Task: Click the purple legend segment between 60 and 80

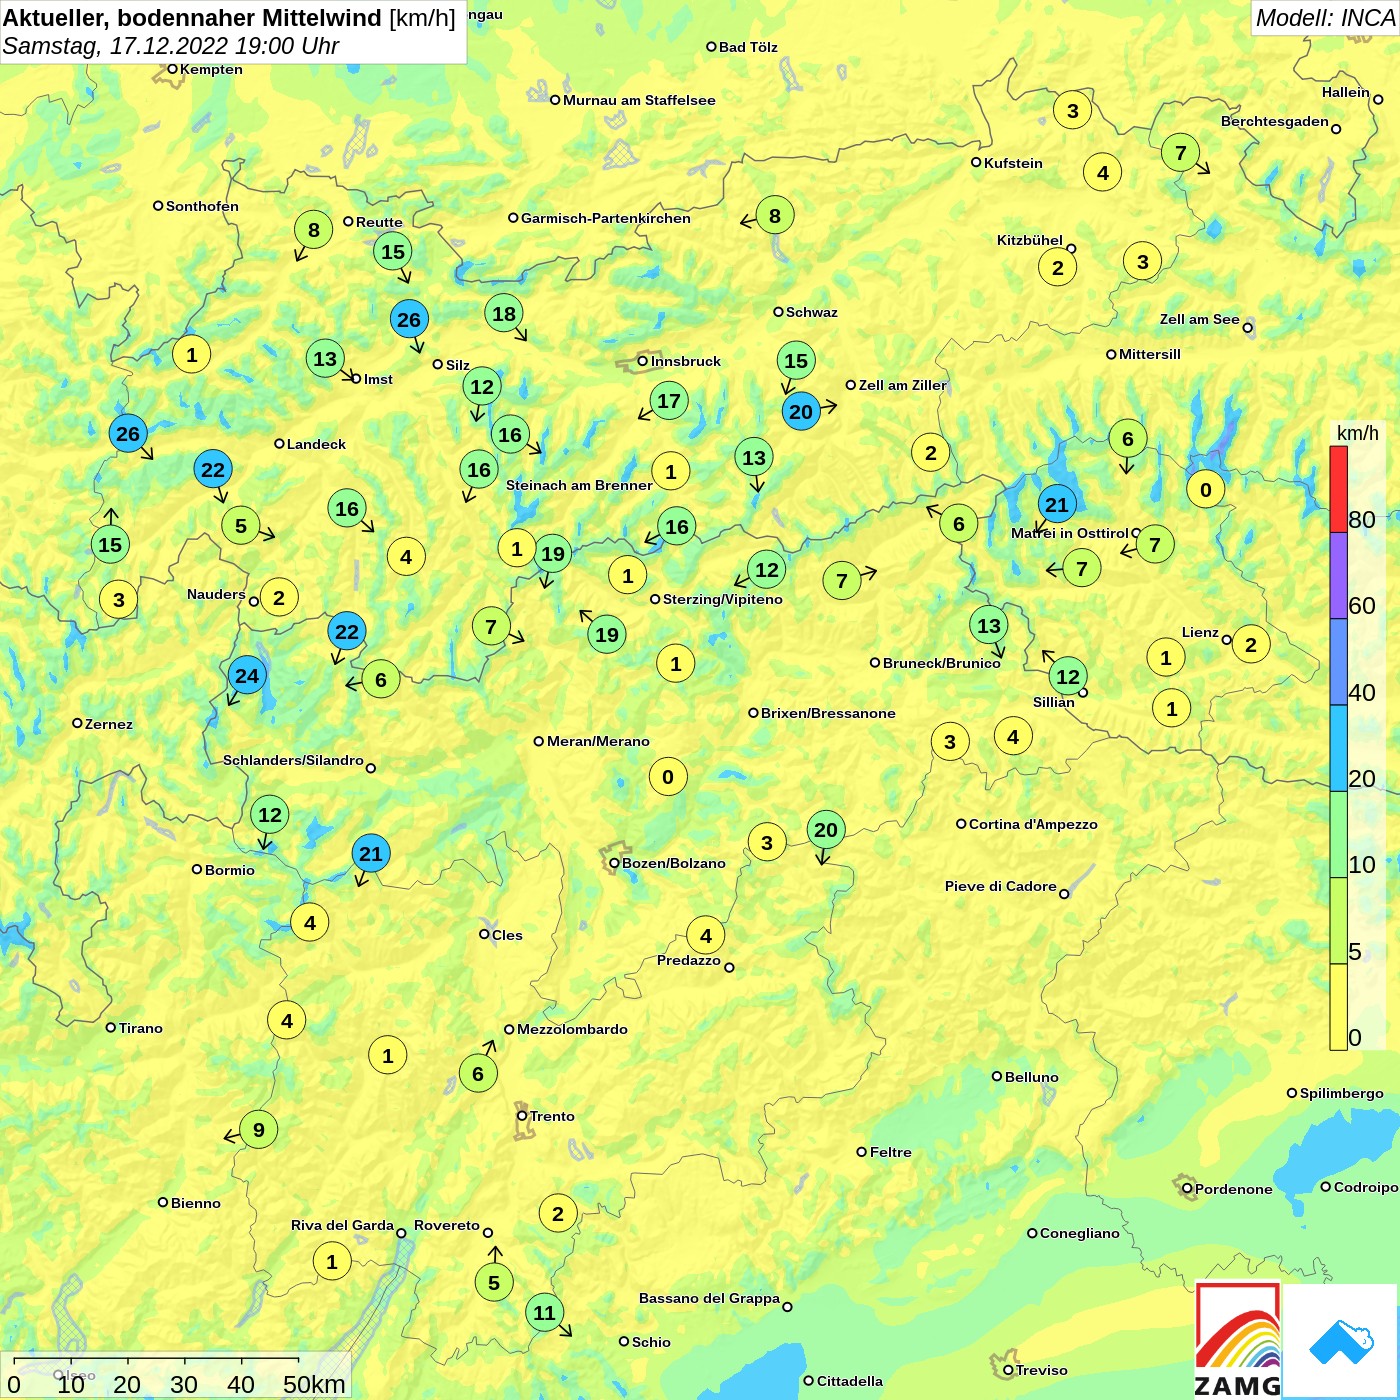Action: point(1339,575)
